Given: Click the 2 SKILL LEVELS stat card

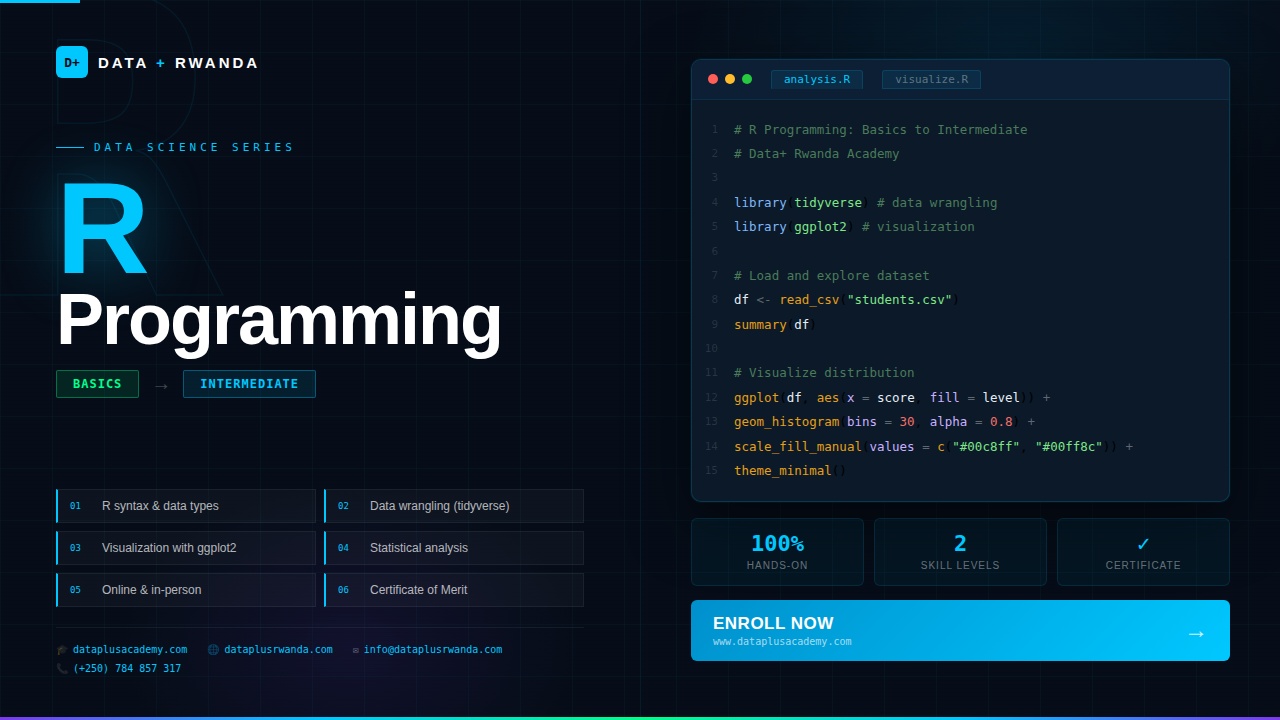Looking at the screenshot, I should (960, 552).
